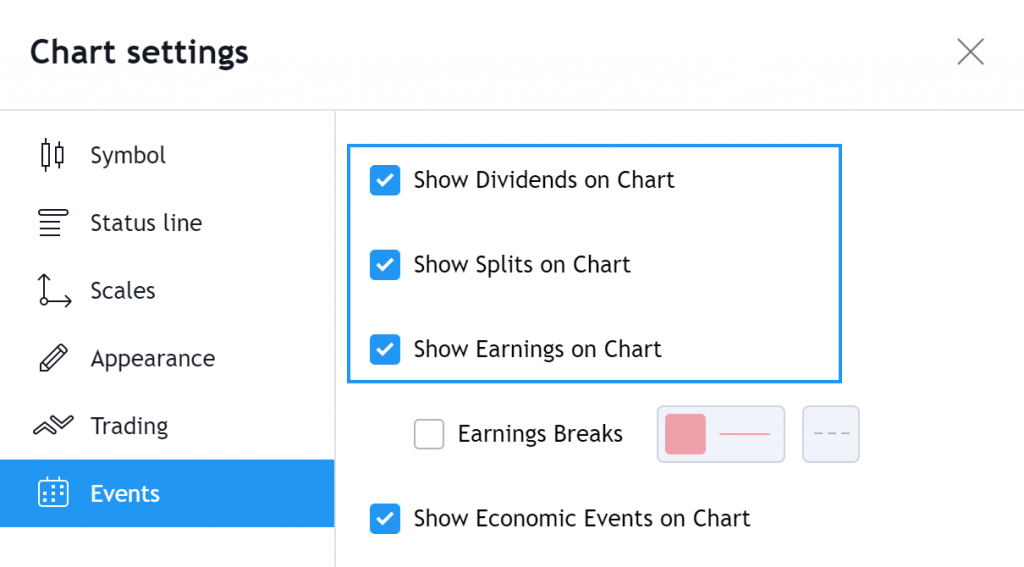Viewport: 1024px width, 567px height.
Task: Open the Status line settings tab
Action: pyautogui.click(x=146, y=223)
